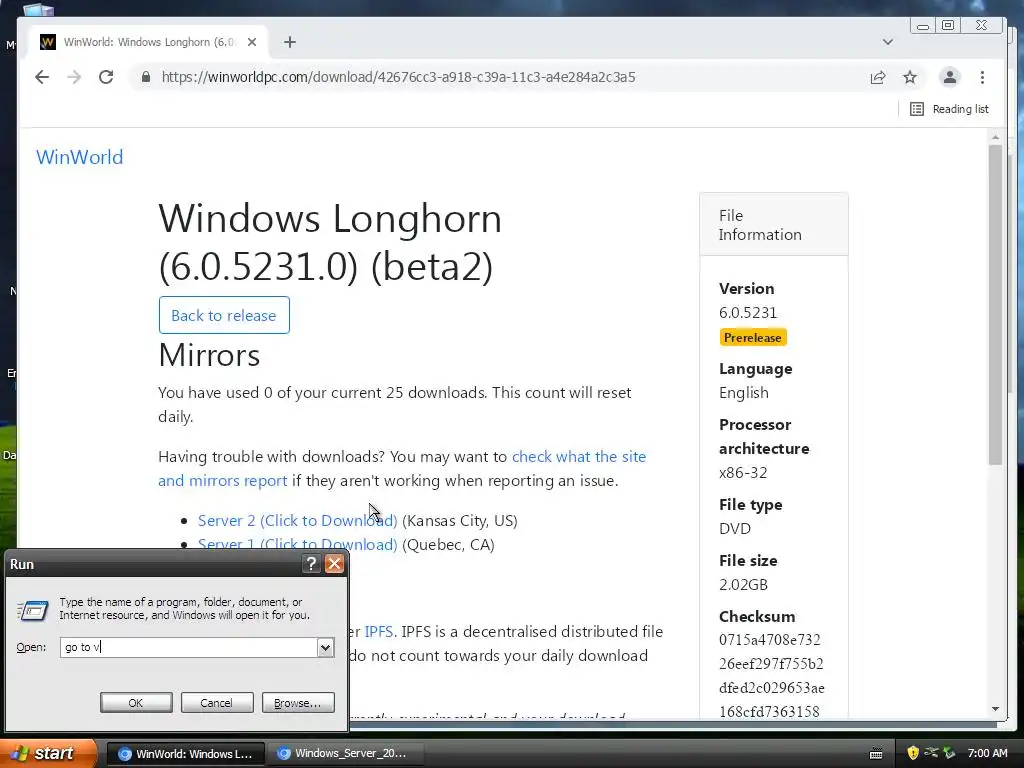The height and width of the screenshot is (768, 1024).
Task: Open the Chrome profile avatar
Action: point(950,77)
